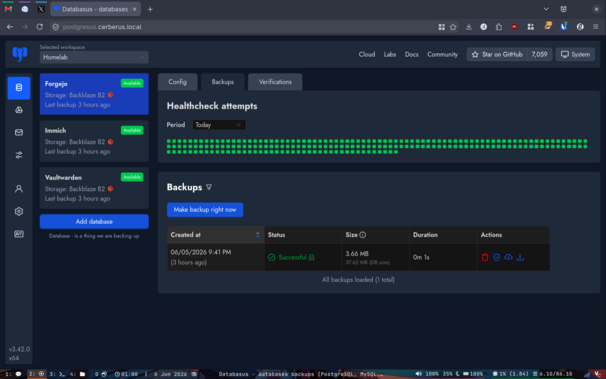This screenshot has width=606, height=379.
Task: Click the Size column info icon
Action: [x=363, y=235]
